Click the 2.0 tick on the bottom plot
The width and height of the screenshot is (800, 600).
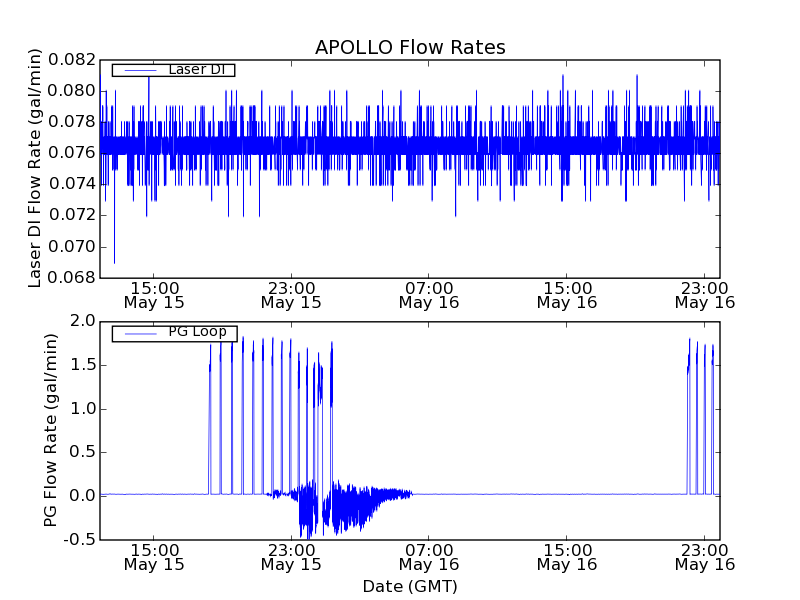coord(84,321)
